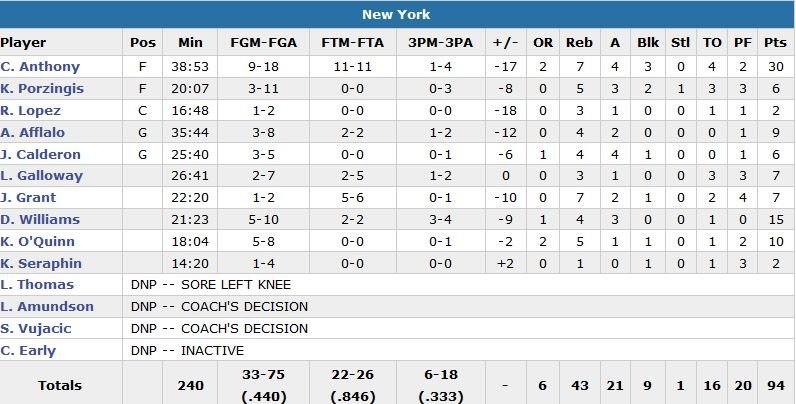Open J. Grant player link
The height and width of the screenshot is (404, 796).
[x=29, y=198]
